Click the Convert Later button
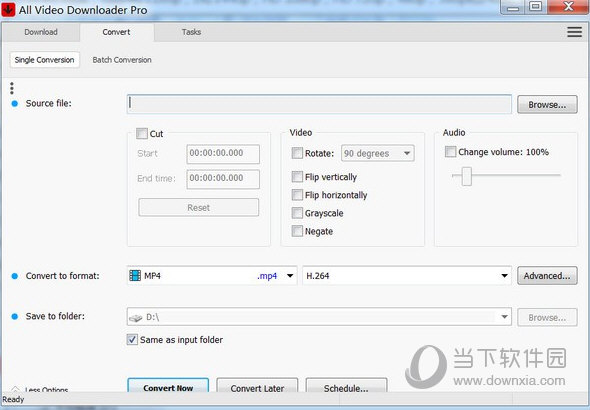This screenshot has height=410, width=590. (x=257, y=386)
